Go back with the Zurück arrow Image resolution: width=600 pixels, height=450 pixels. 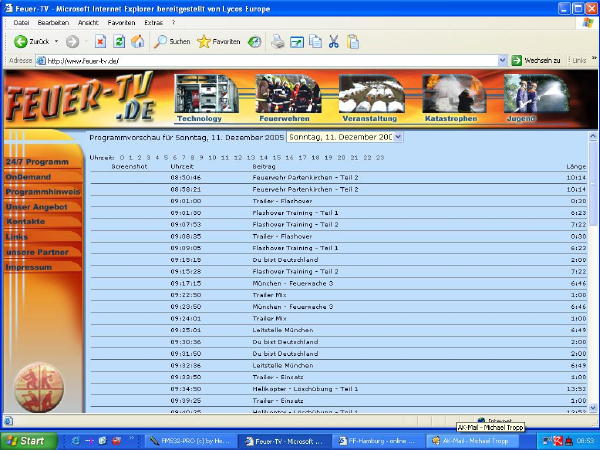[31, 41]
